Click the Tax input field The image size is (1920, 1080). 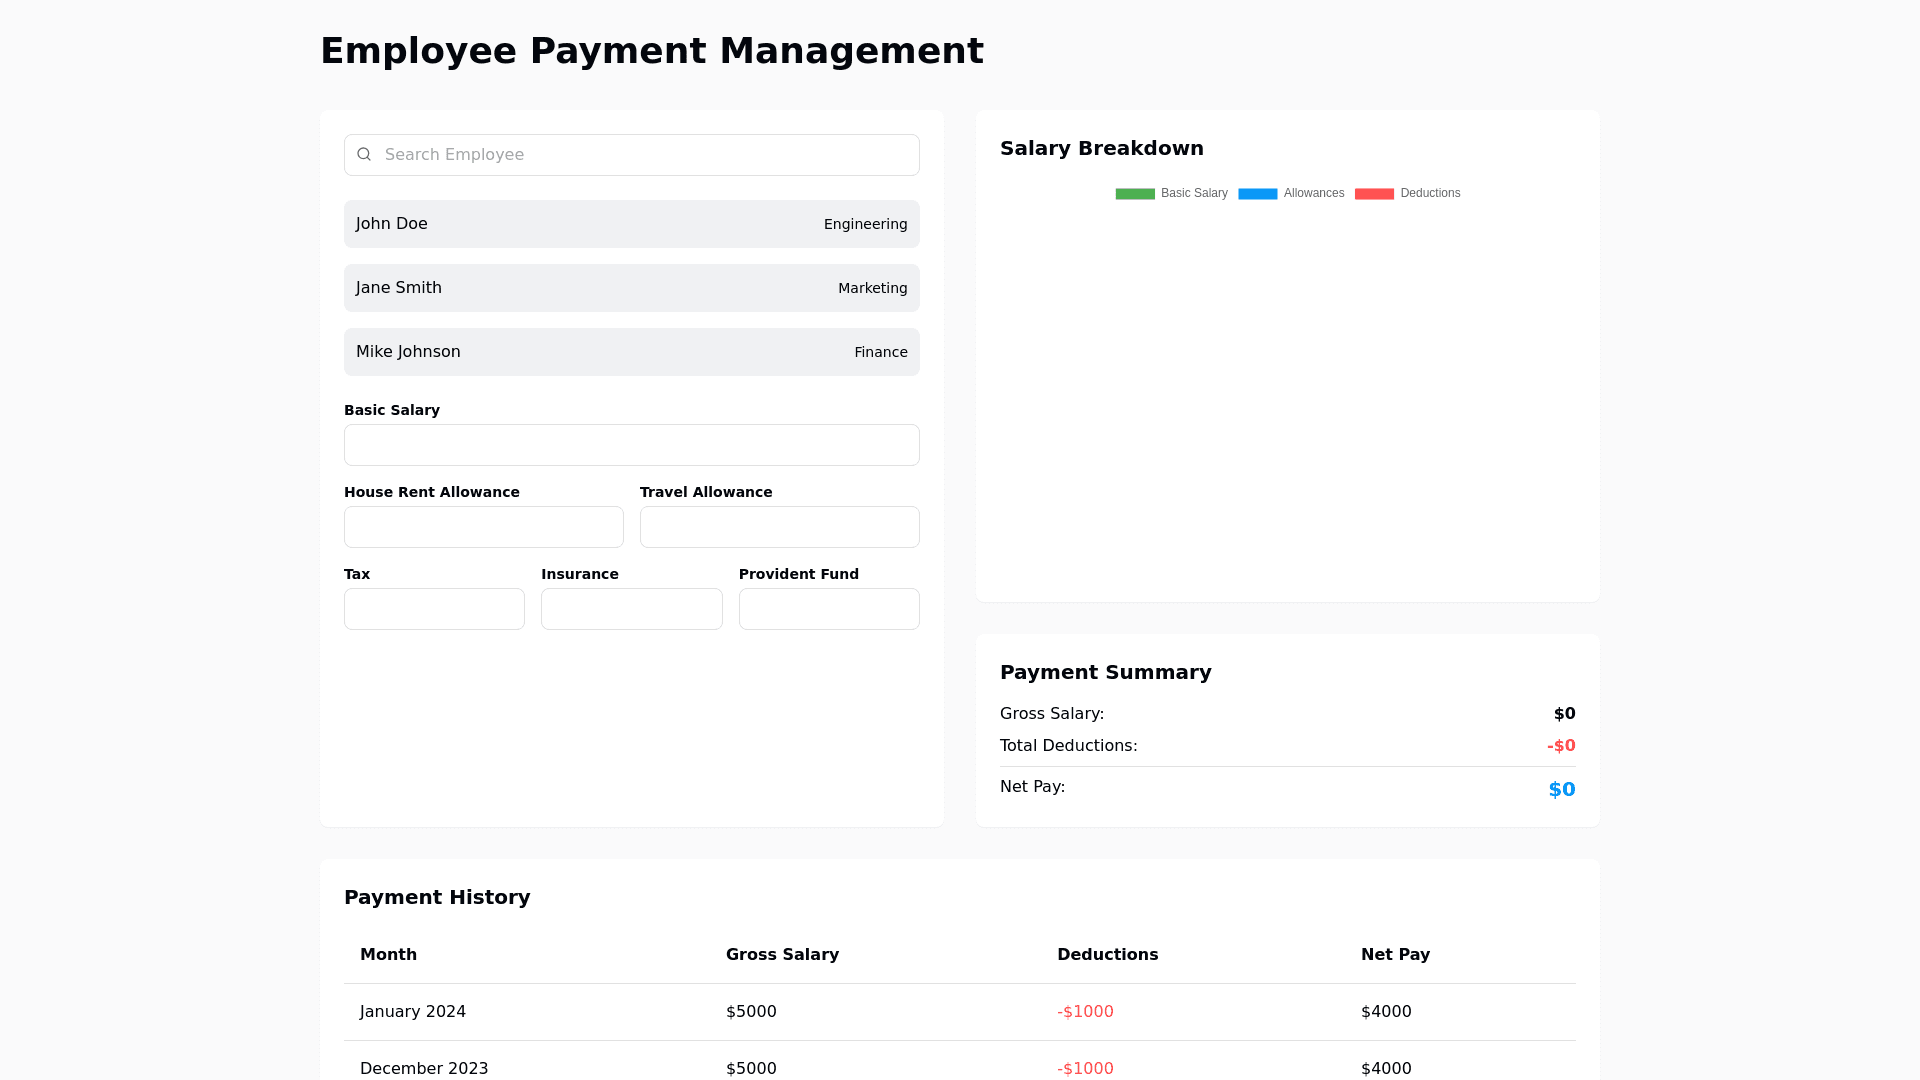coord(434,609)
